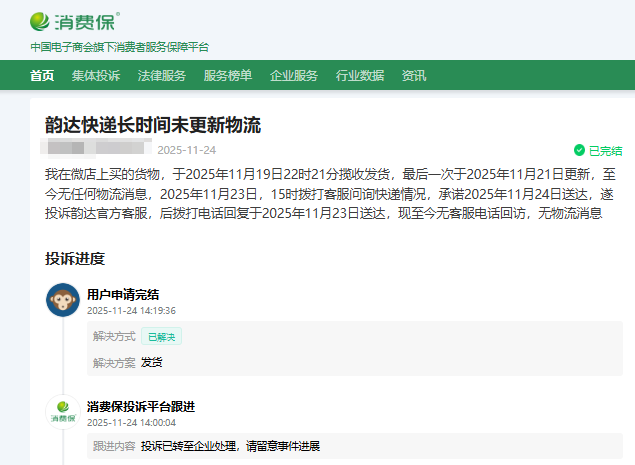Open 法律服务 menu item
The height and width of the screenshot is (465, 635).
(x=161, y=76)
